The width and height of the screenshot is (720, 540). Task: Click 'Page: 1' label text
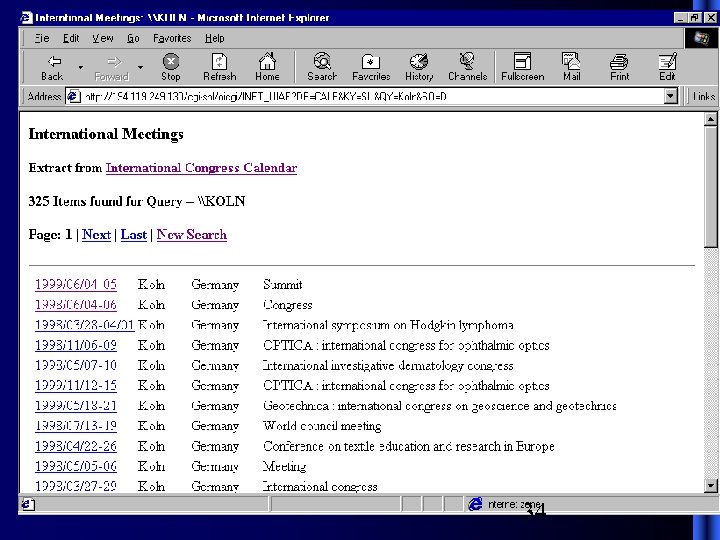(51, 235)
